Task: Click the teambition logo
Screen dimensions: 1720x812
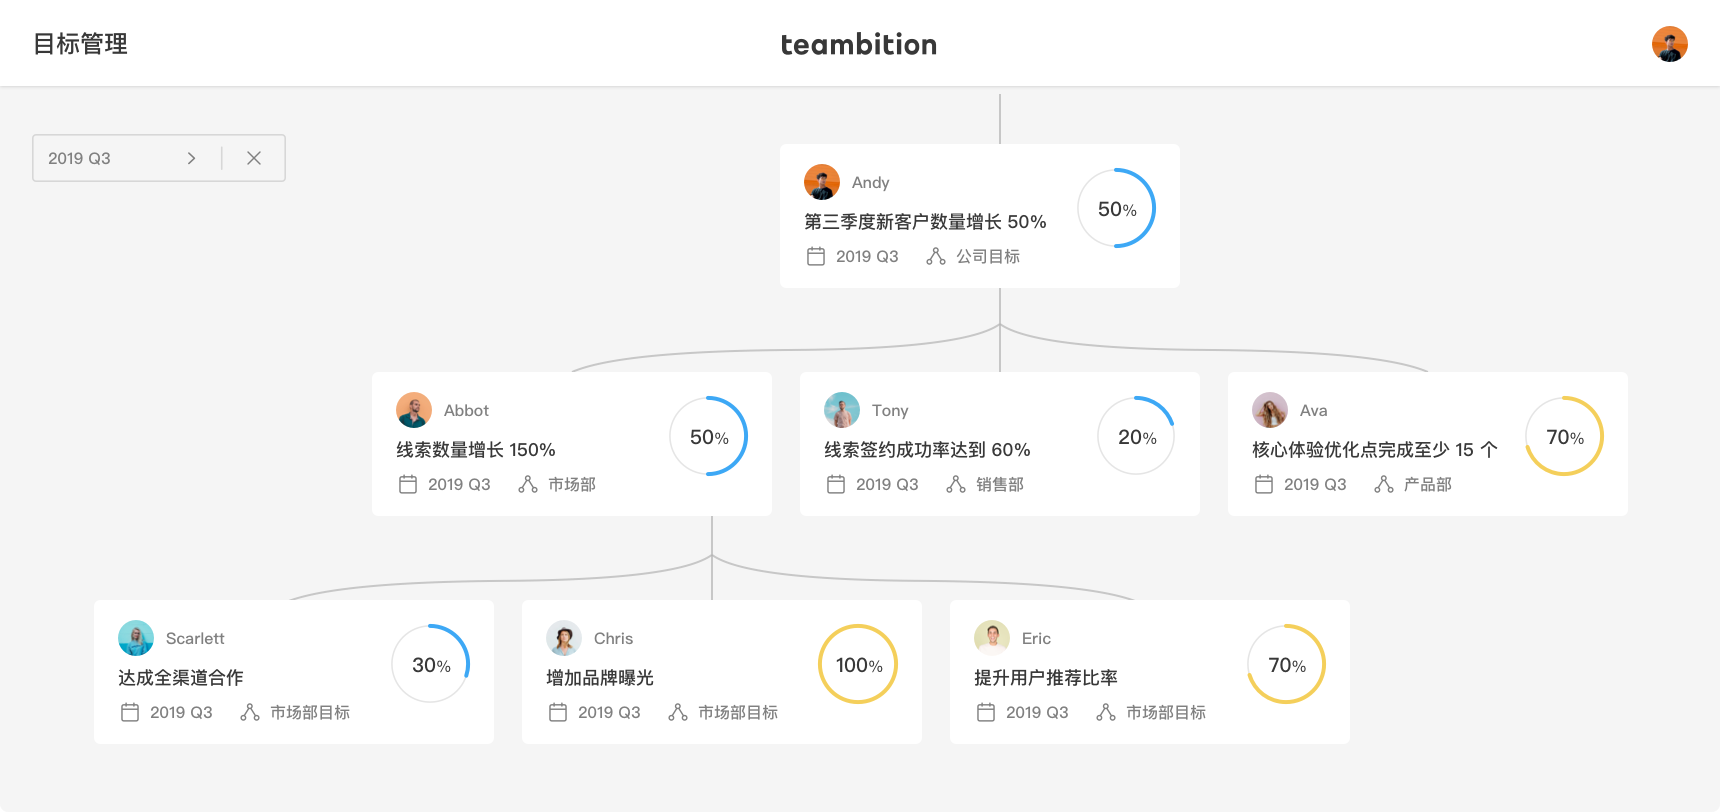Action: coord(858,44)
